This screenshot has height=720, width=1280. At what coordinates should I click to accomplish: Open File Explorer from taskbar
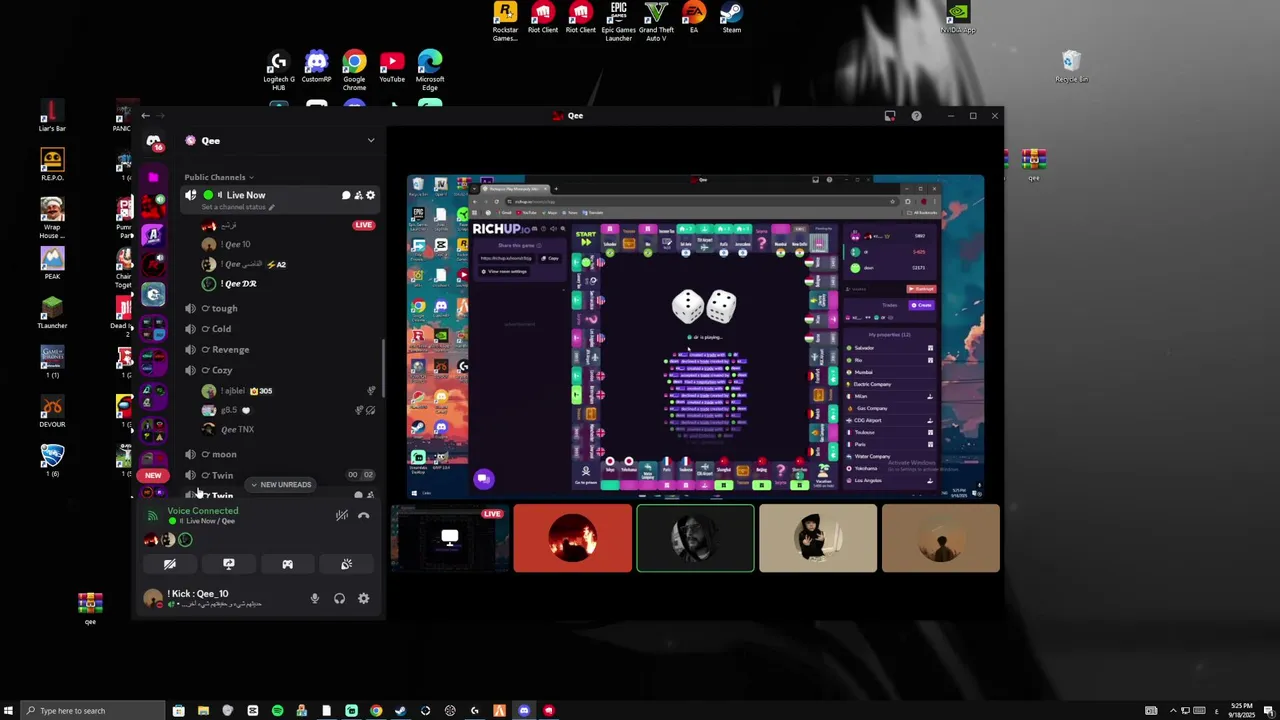click(203, 711)
